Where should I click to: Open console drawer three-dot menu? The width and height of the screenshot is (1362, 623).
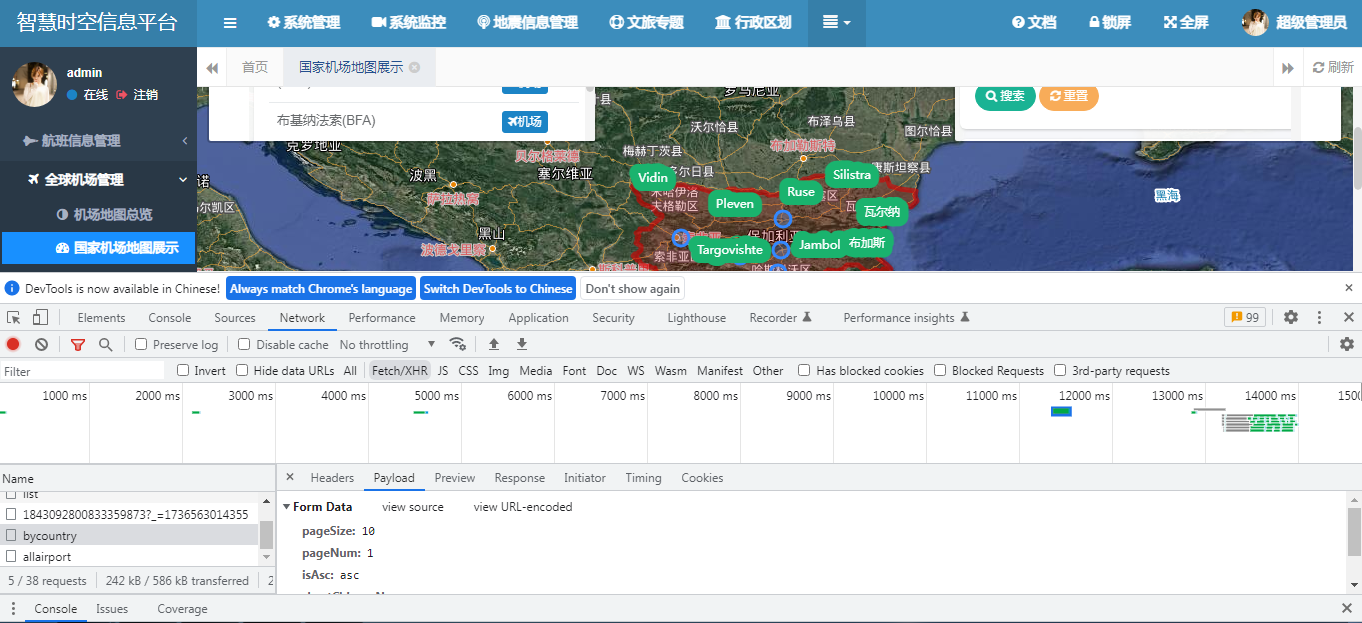click(x=13, y=608)
